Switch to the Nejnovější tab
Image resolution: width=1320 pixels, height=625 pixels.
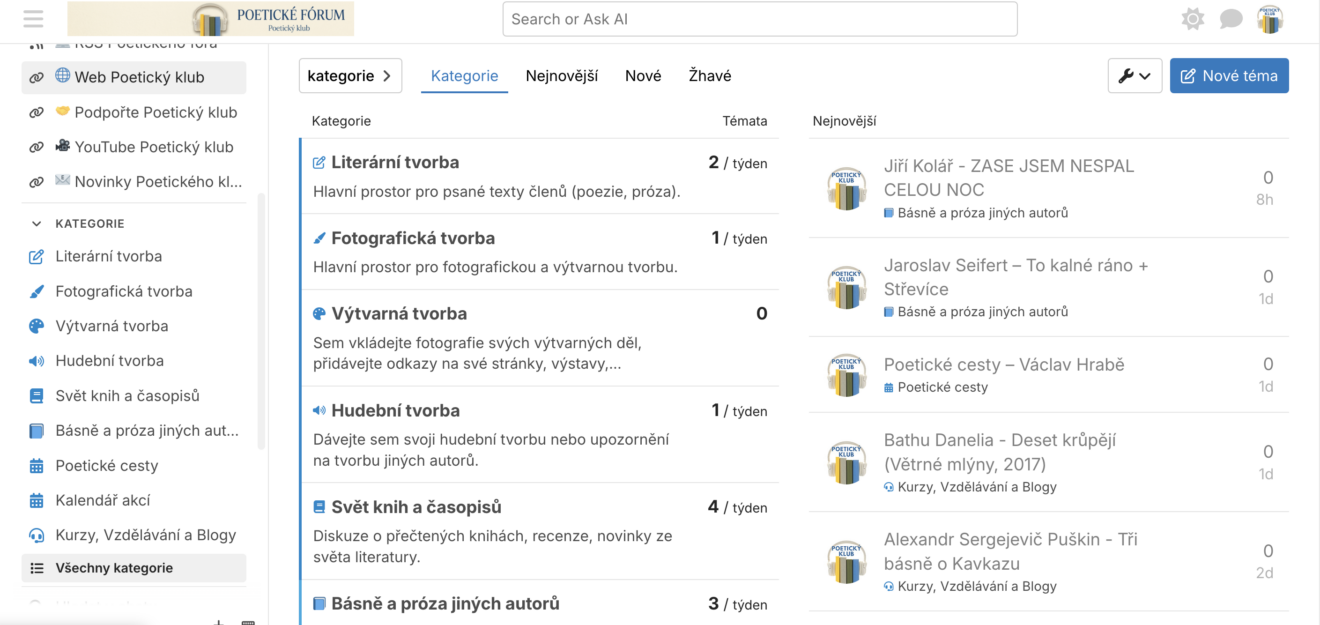(x=562, y=76)
